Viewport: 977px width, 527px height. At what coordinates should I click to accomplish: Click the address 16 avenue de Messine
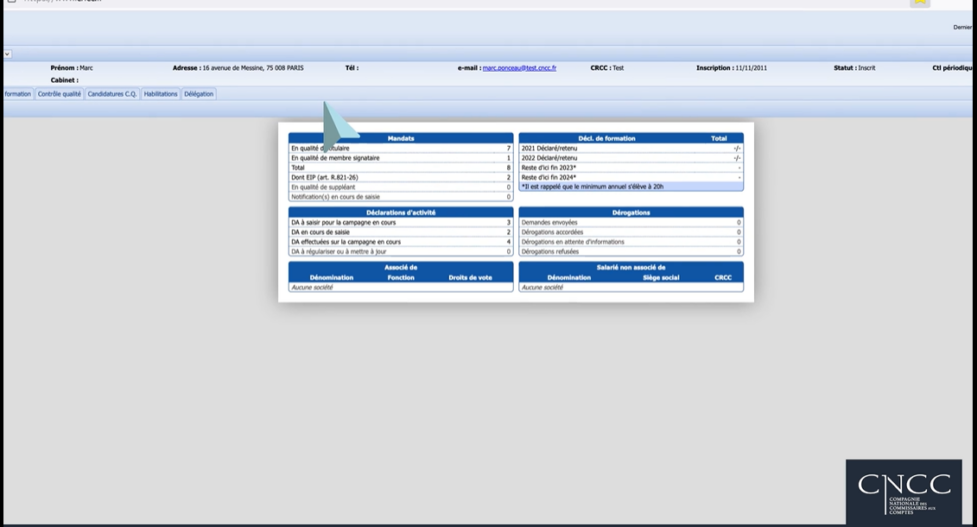point(253,68)
